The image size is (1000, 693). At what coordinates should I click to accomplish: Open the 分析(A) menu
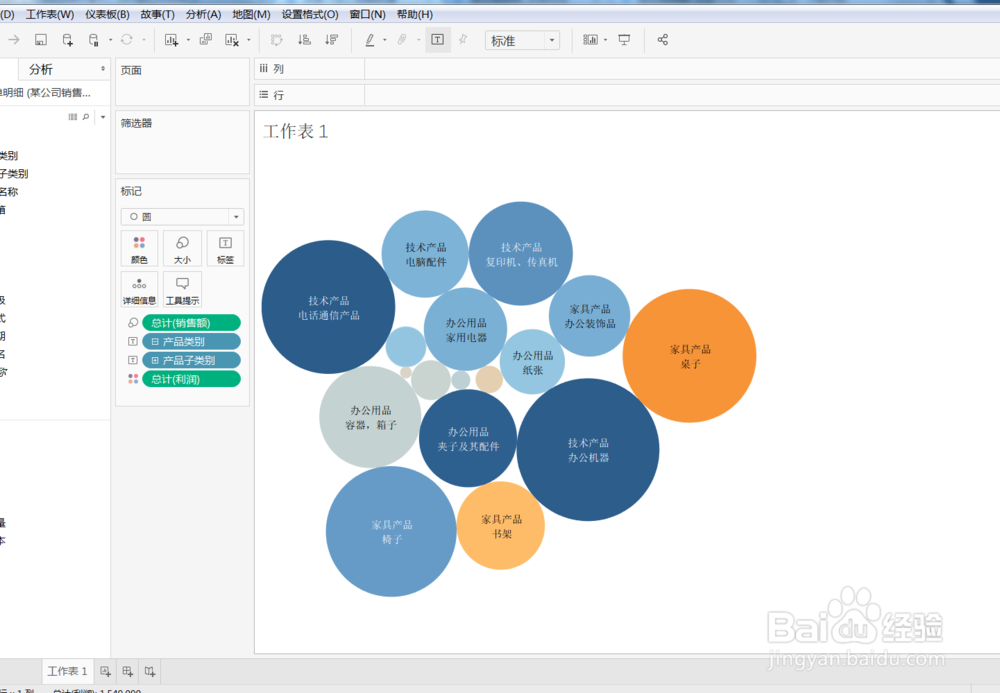(x=203, y=14)
